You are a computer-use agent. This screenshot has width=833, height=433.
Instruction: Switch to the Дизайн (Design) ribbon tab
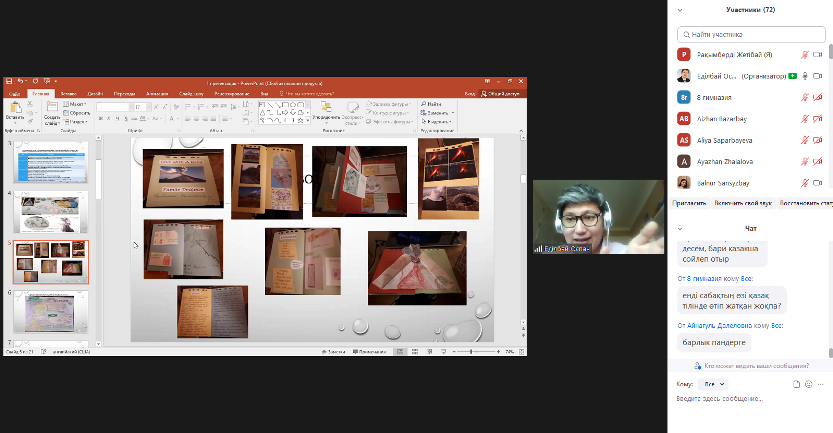coord(96,92)
